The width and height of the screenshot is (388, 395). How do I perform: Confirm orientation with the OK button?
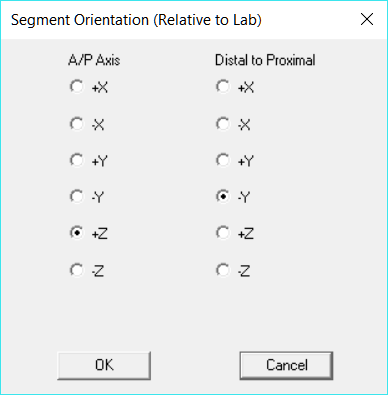click(x=104, y=365)
